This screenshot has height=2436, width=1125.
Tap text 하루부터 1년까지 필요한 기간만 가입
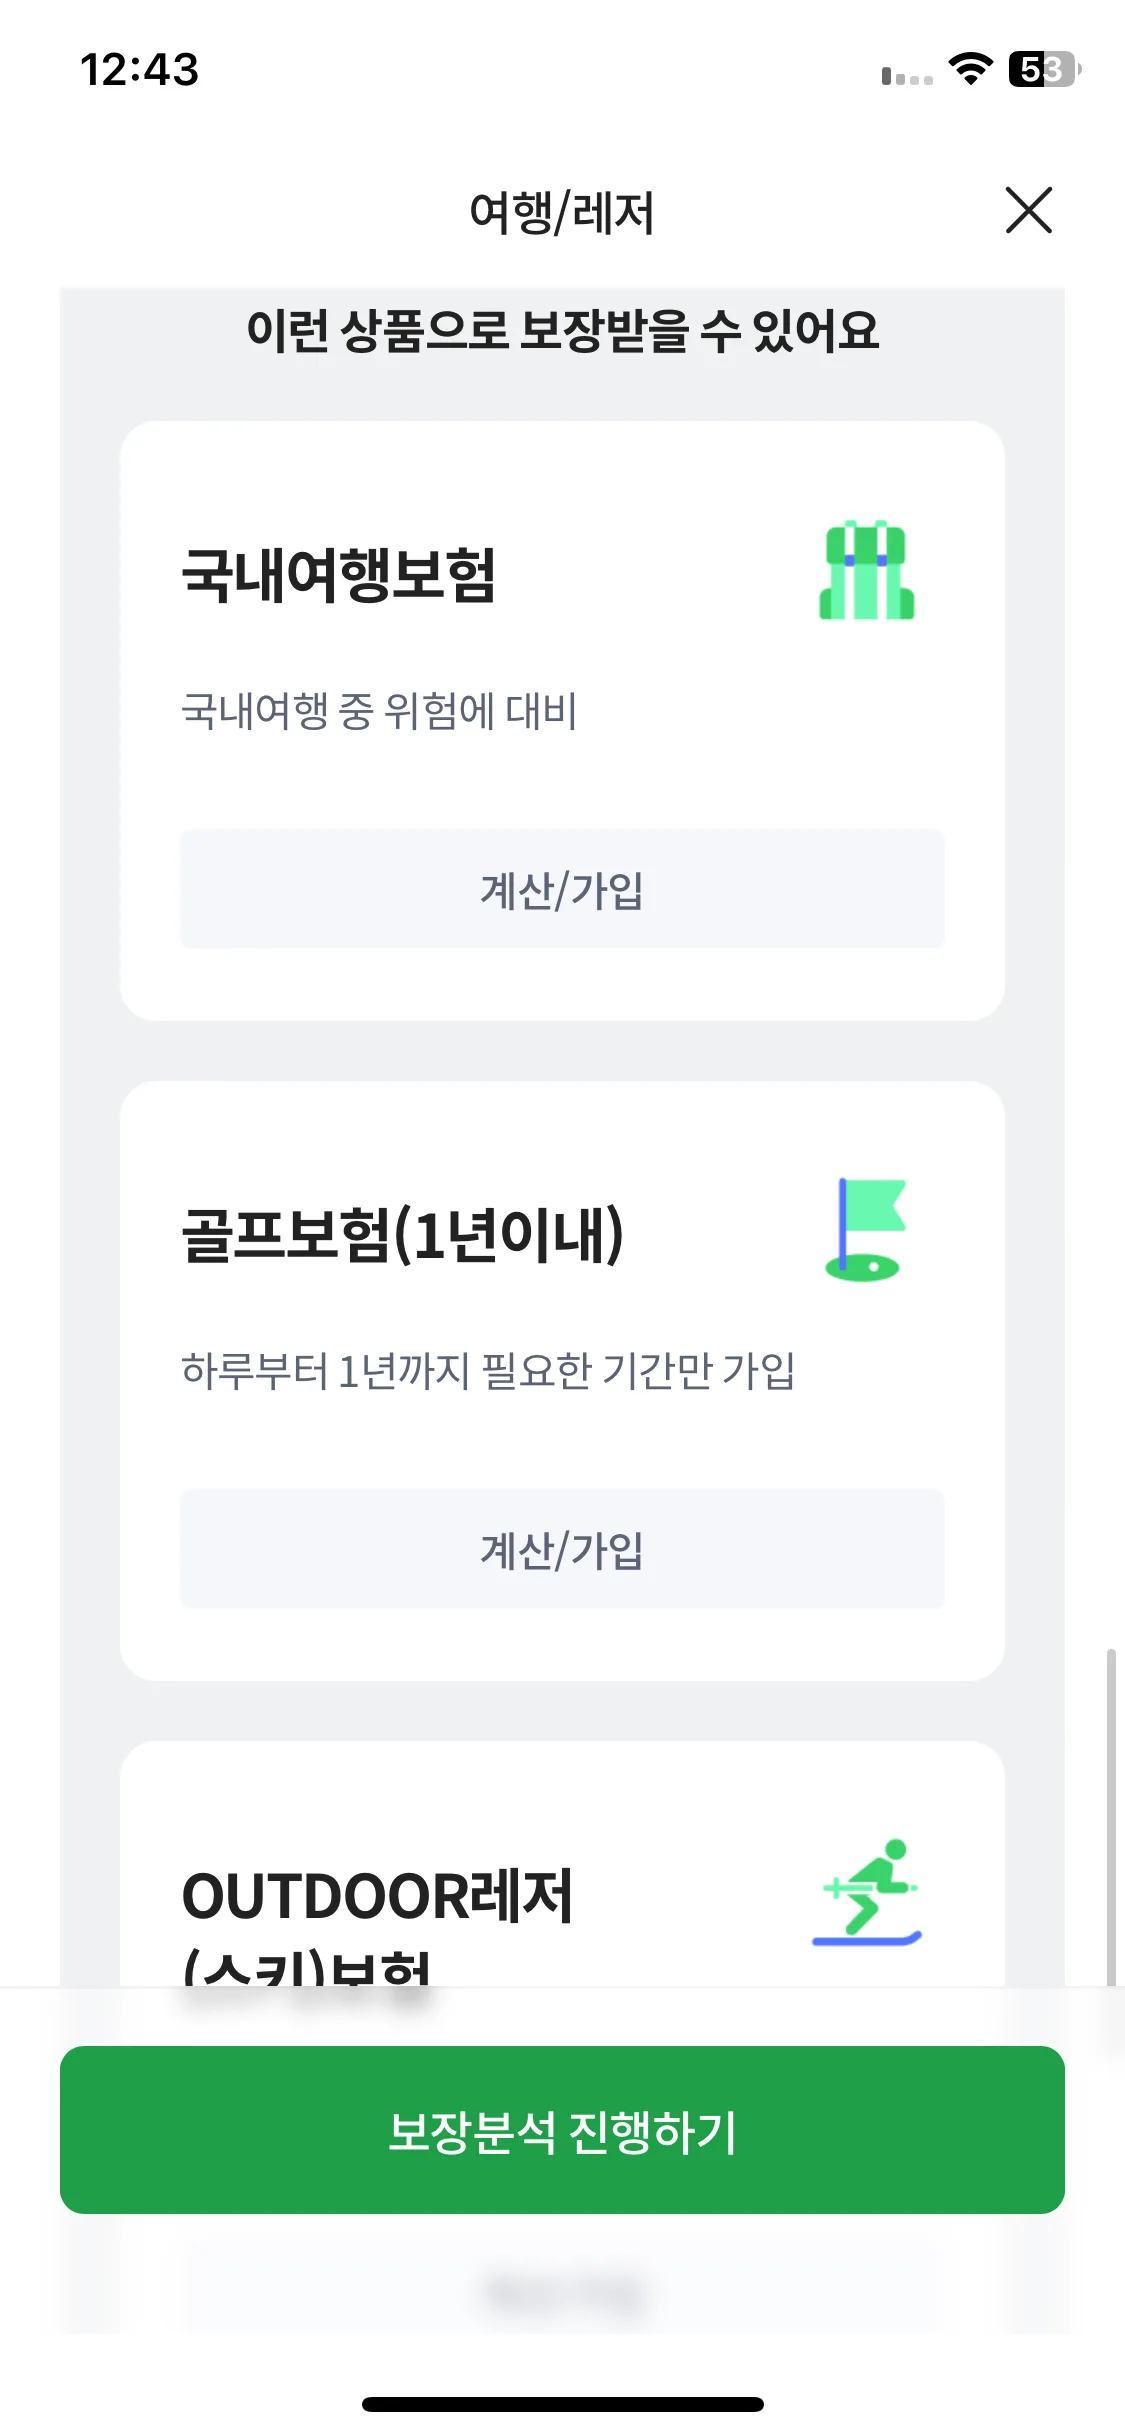click(x=488, y=1371)
